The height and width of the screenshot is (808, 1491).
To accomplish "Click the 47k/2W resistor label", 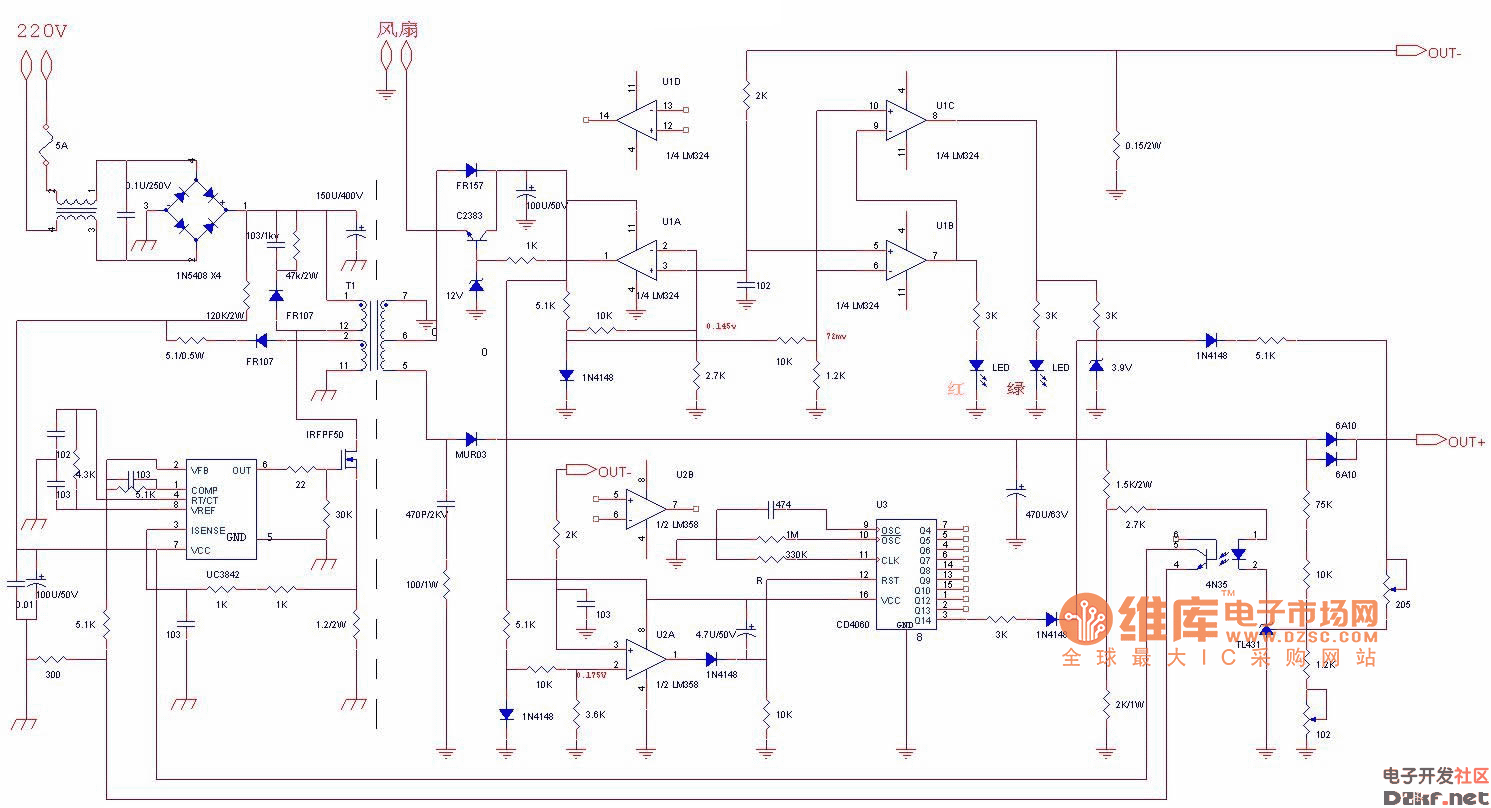I will [301, 275].
